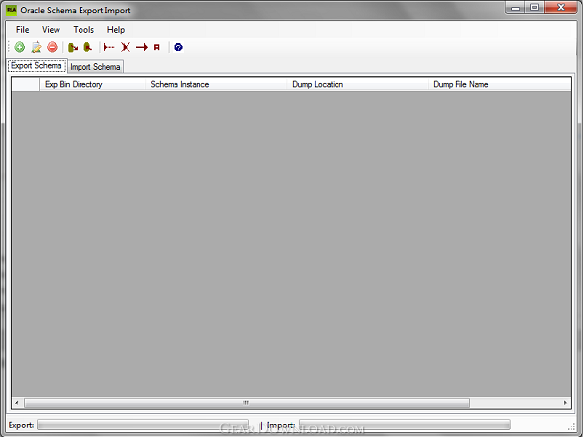Click the Dump File Name column header
The image size is (584, 437).
pyautogui.click(x=499, y=85)
